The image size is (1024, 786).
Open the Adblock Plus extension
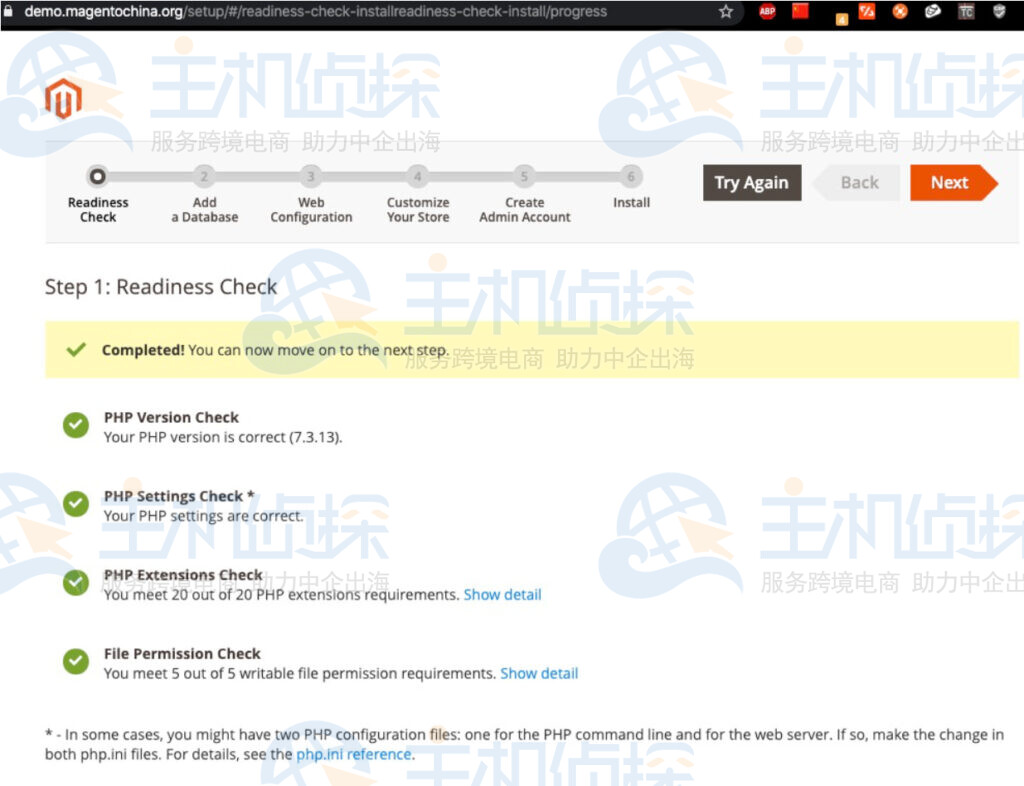767,12
